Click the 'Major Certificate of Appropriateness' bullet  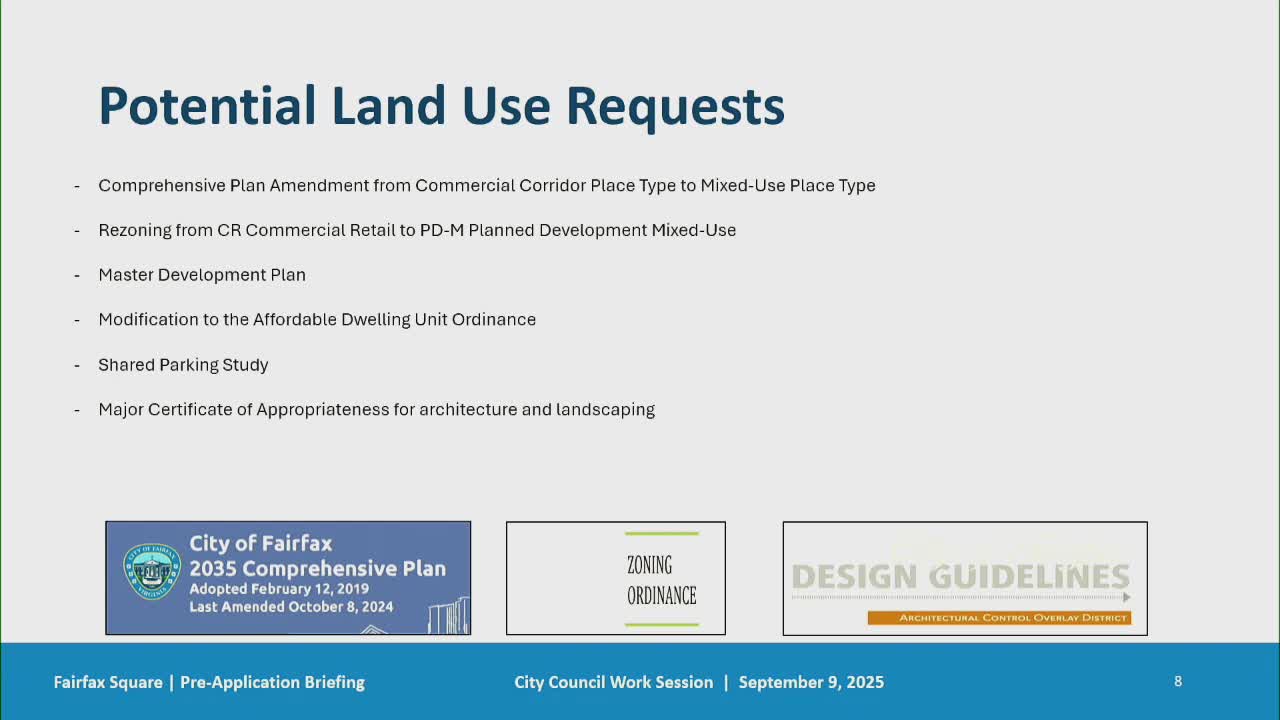[377, 410]
